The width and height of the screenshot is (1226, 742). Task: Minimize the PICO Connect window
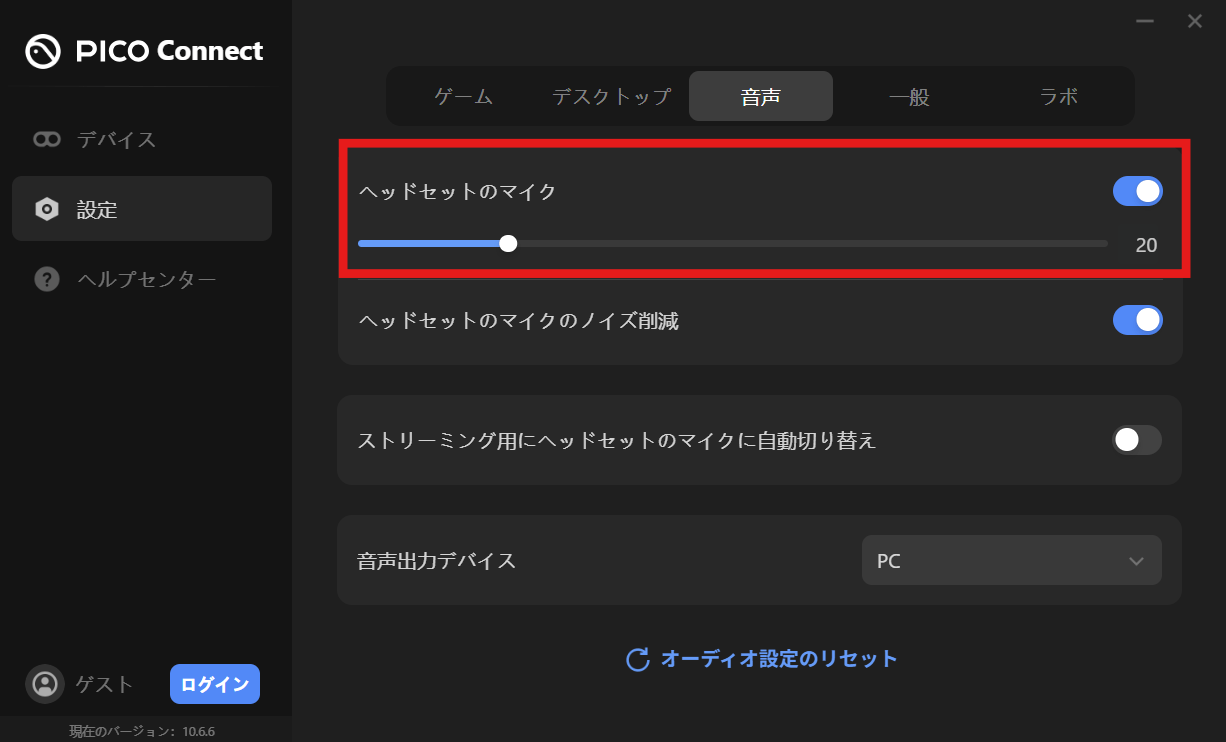point(1145,21)
